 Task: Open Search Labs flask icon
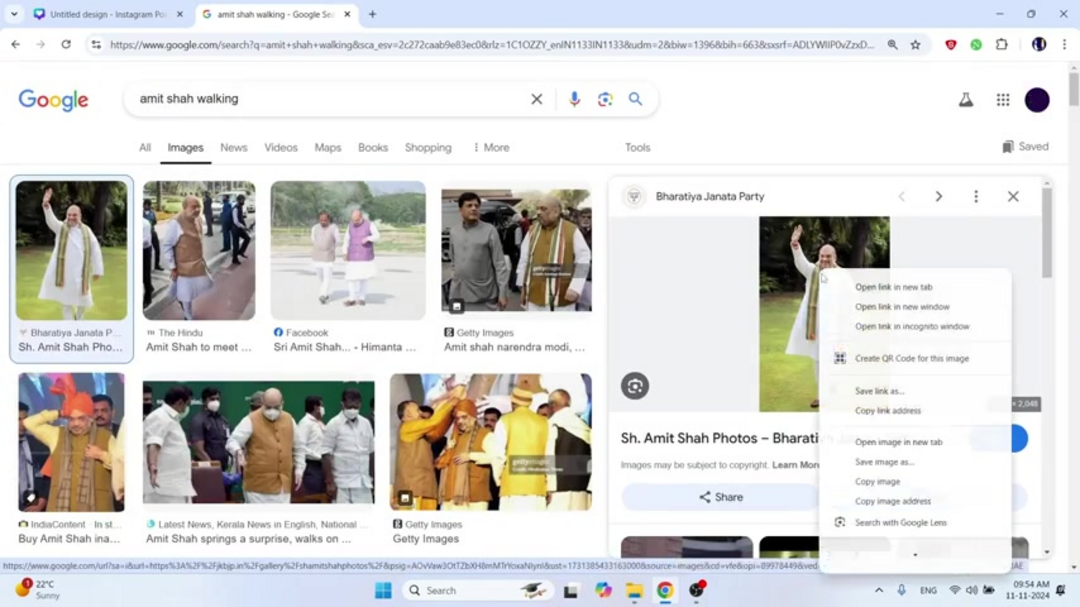coord(966,99)
